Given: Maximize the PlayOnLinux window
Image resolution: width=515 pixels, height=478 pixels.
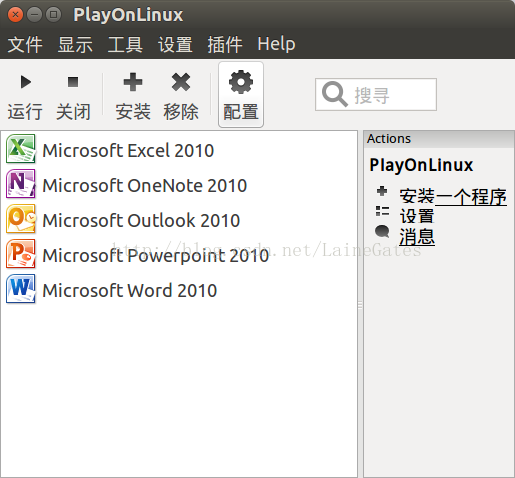Looking at the screenshot, I should 53,15.
